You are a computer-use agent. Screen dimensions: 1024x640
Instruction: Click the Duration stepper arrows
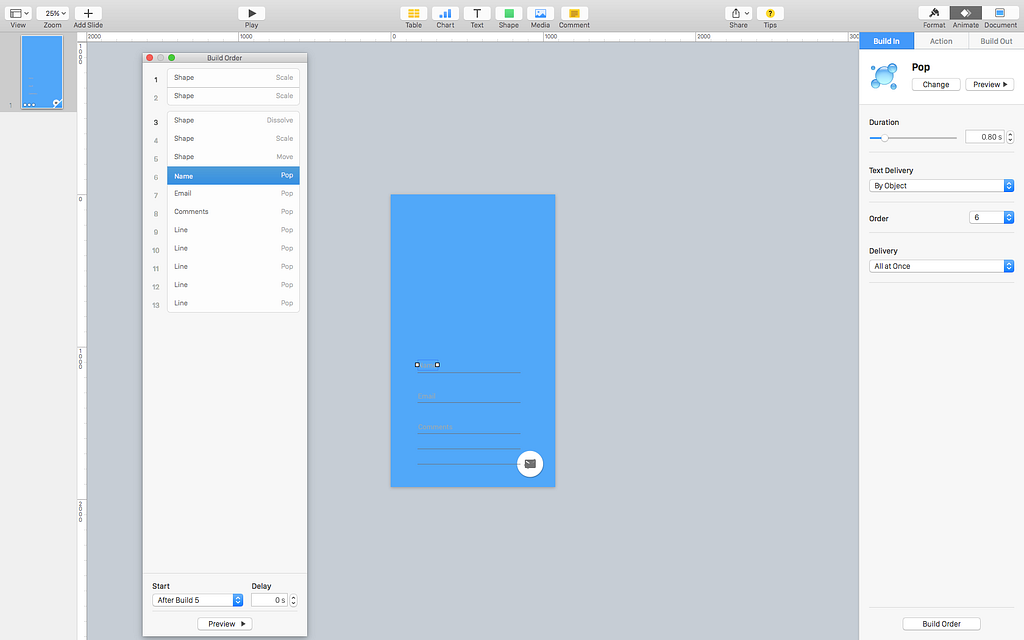pyautogui.click(x=1010, y=137)
